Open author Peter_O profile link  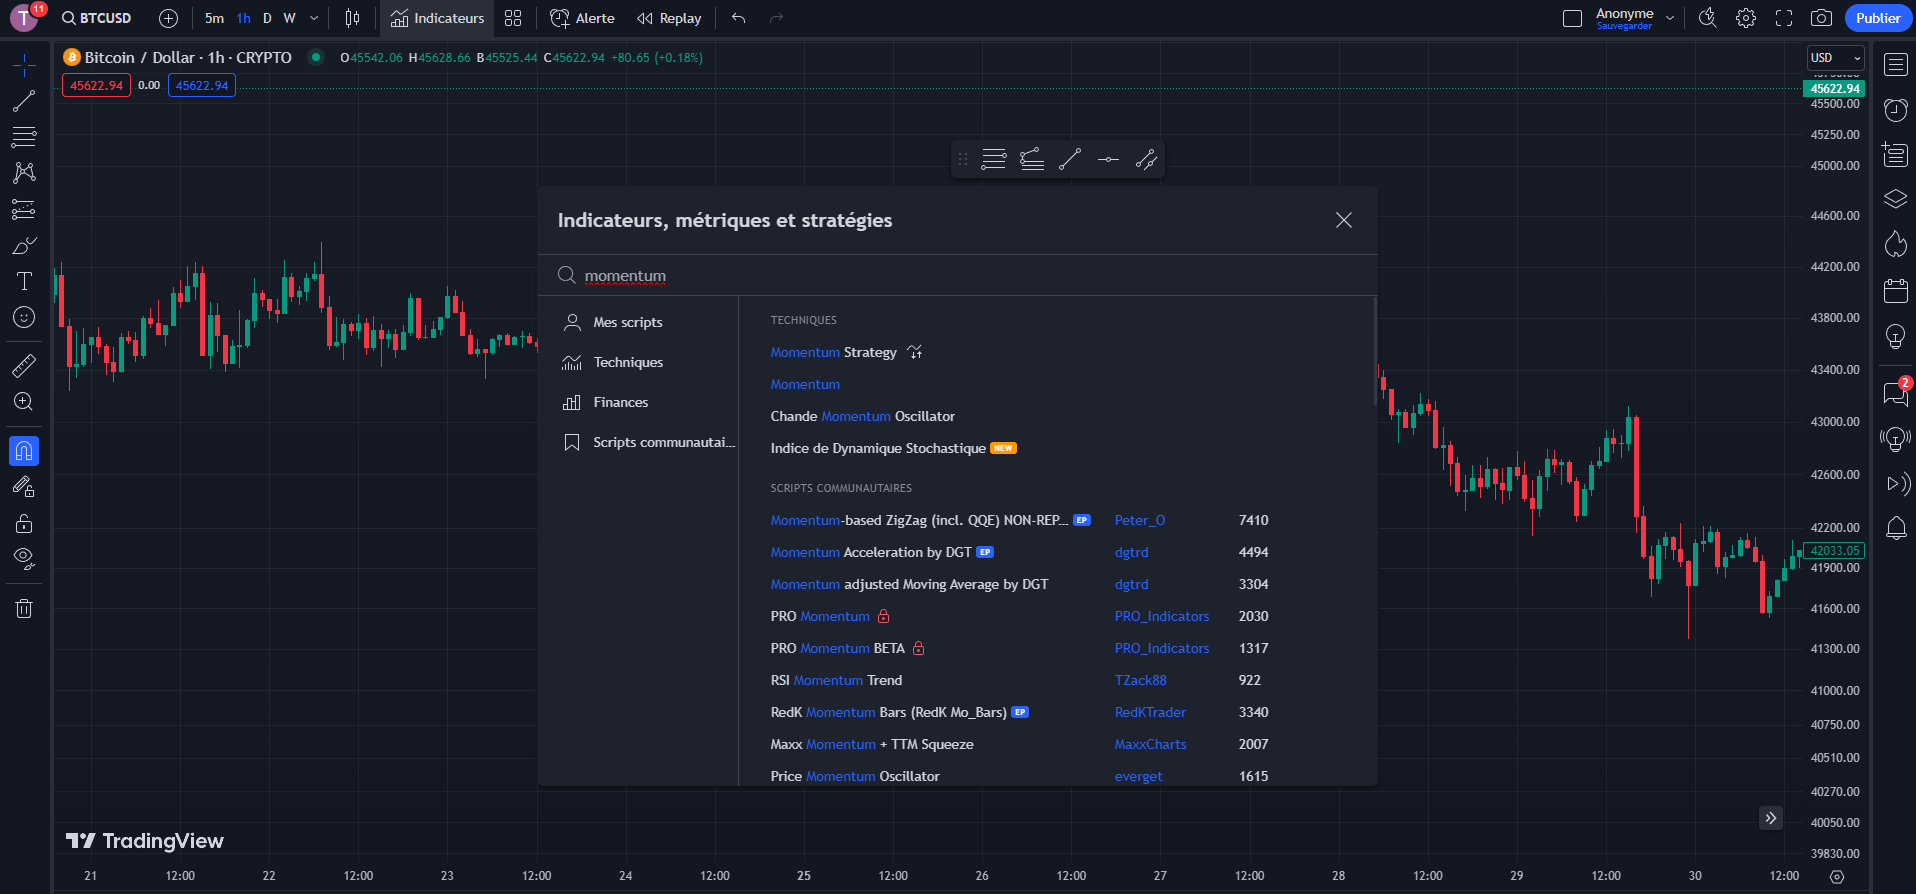(x=1140, y=520)
